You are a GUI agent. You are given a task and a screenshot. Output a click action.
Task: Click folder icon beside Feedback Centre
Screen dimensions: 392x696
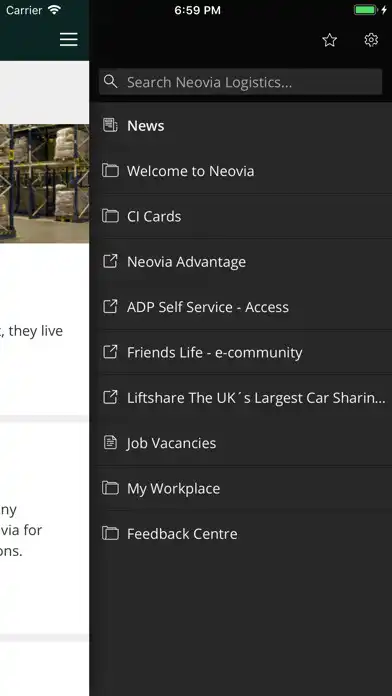point(110,533)
